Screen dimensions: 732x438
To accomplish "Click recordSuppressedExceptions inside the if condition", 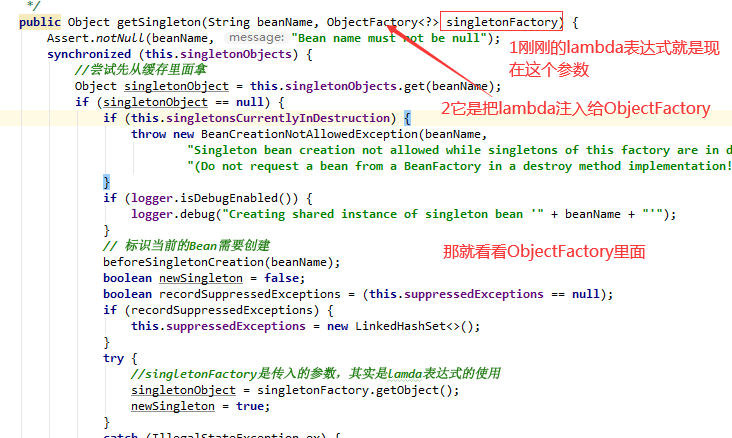I will pos(222,310).
